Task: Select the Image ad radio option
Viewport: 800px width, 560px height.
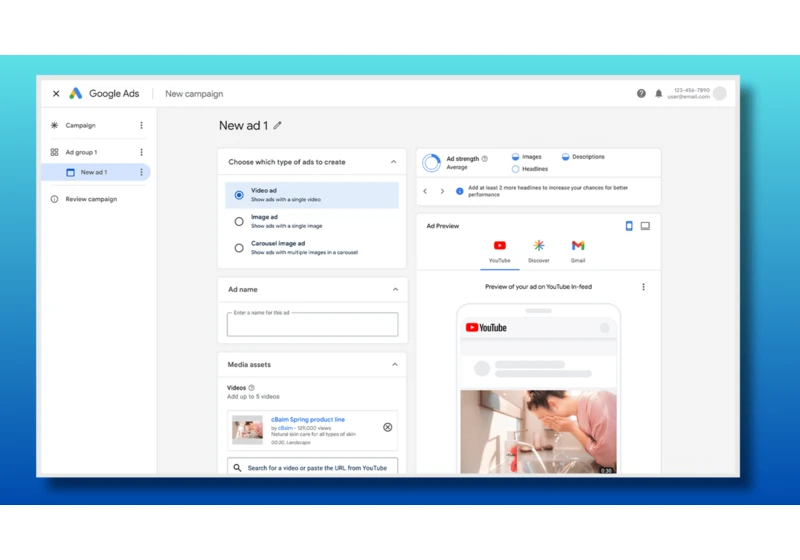Action: coord(239,221)
